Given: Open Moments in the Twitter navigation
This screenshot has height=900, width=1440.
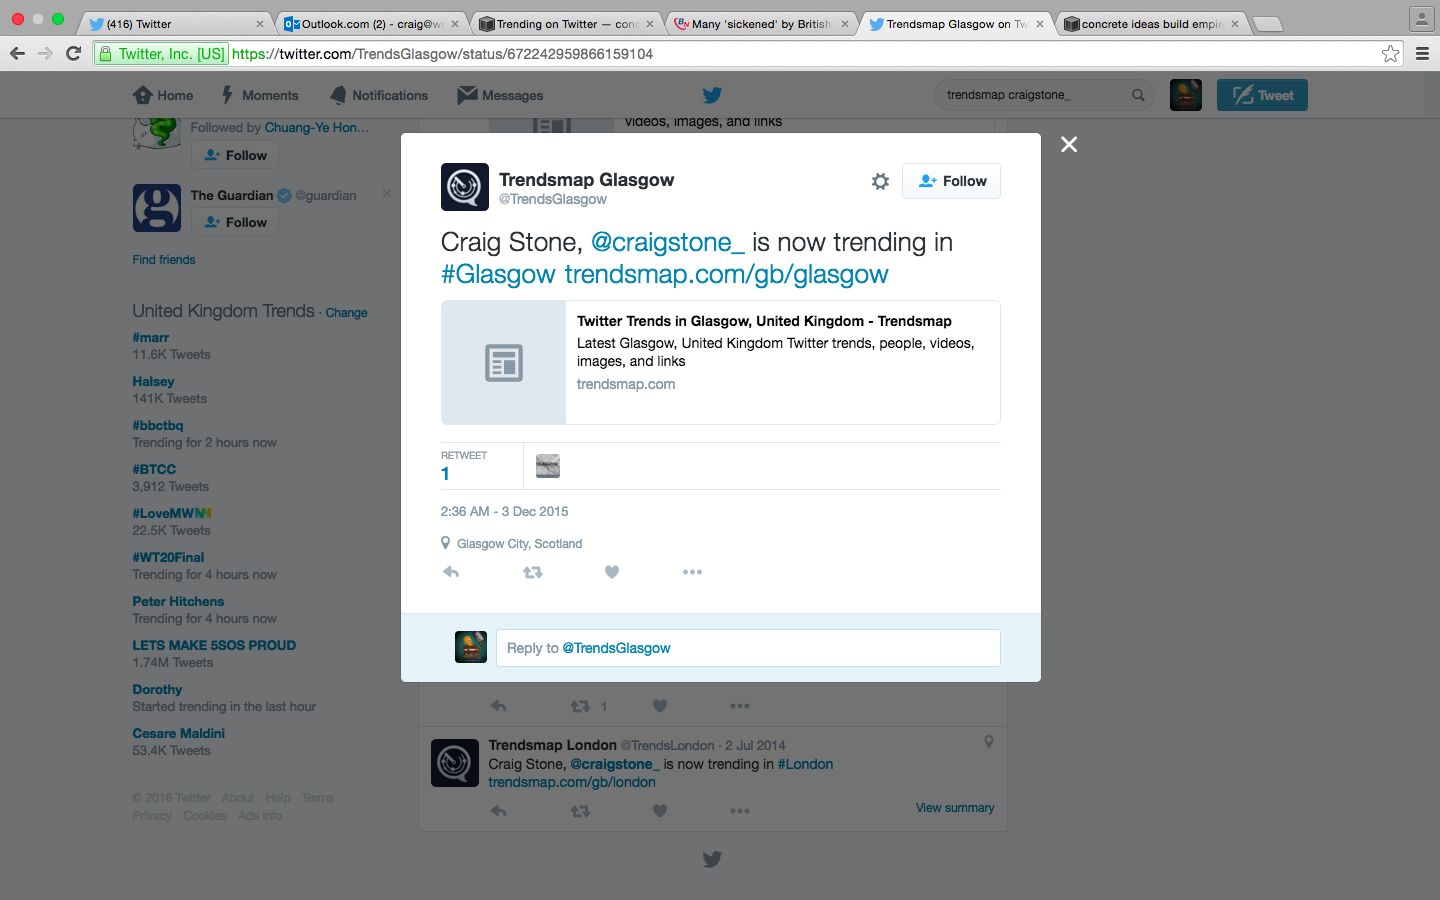Looking at the screenshot, I should coord(259,95).
